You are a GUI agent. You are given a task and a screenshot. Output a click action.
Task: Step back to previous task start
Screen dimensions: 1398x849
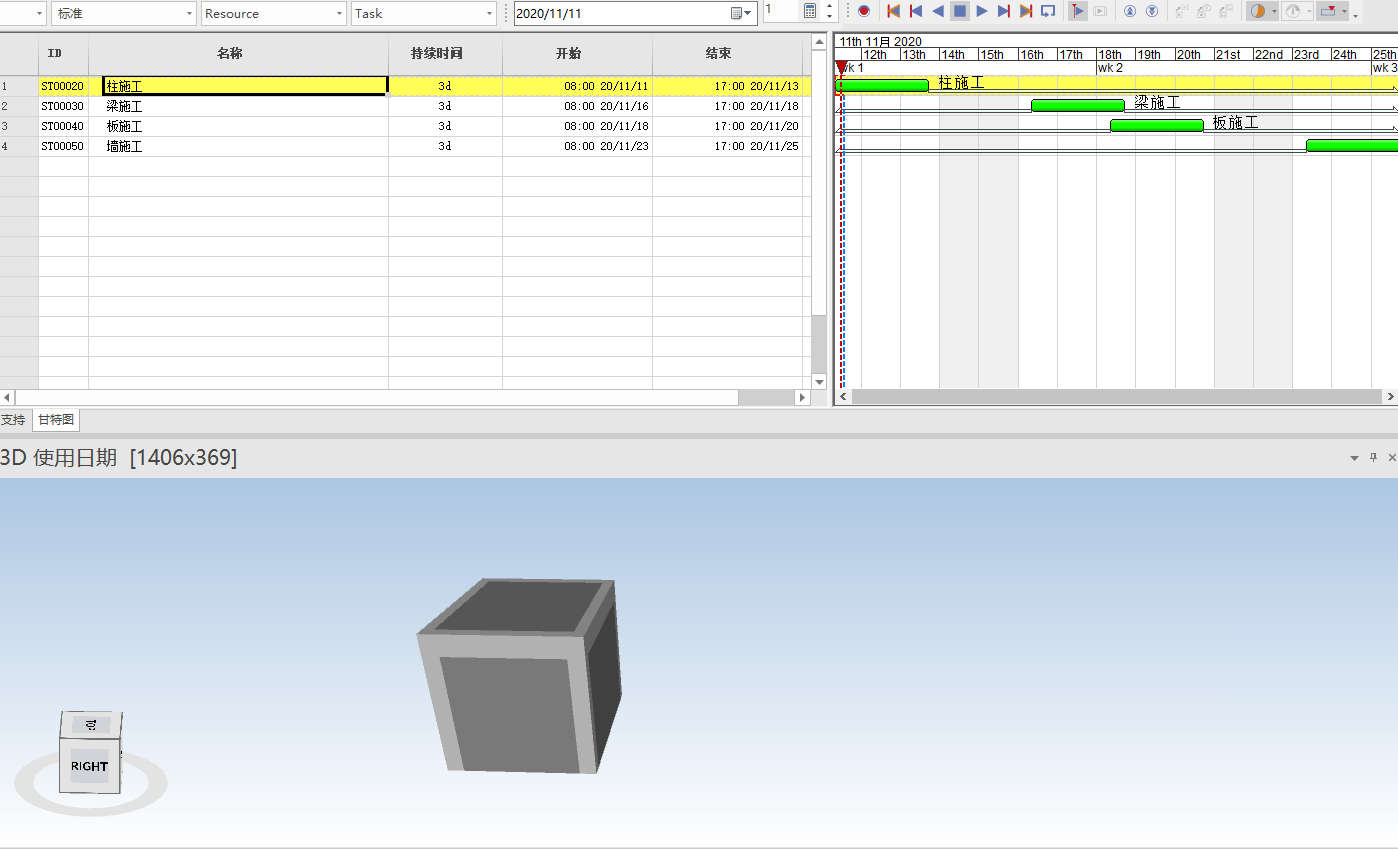tap(916, 11)
